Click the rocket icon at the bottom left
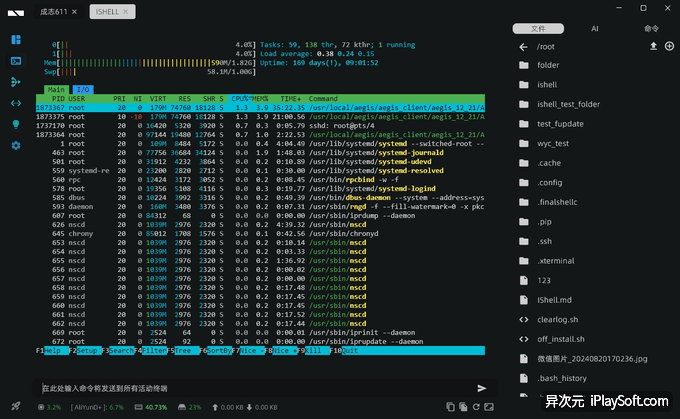 coord(16,406)
